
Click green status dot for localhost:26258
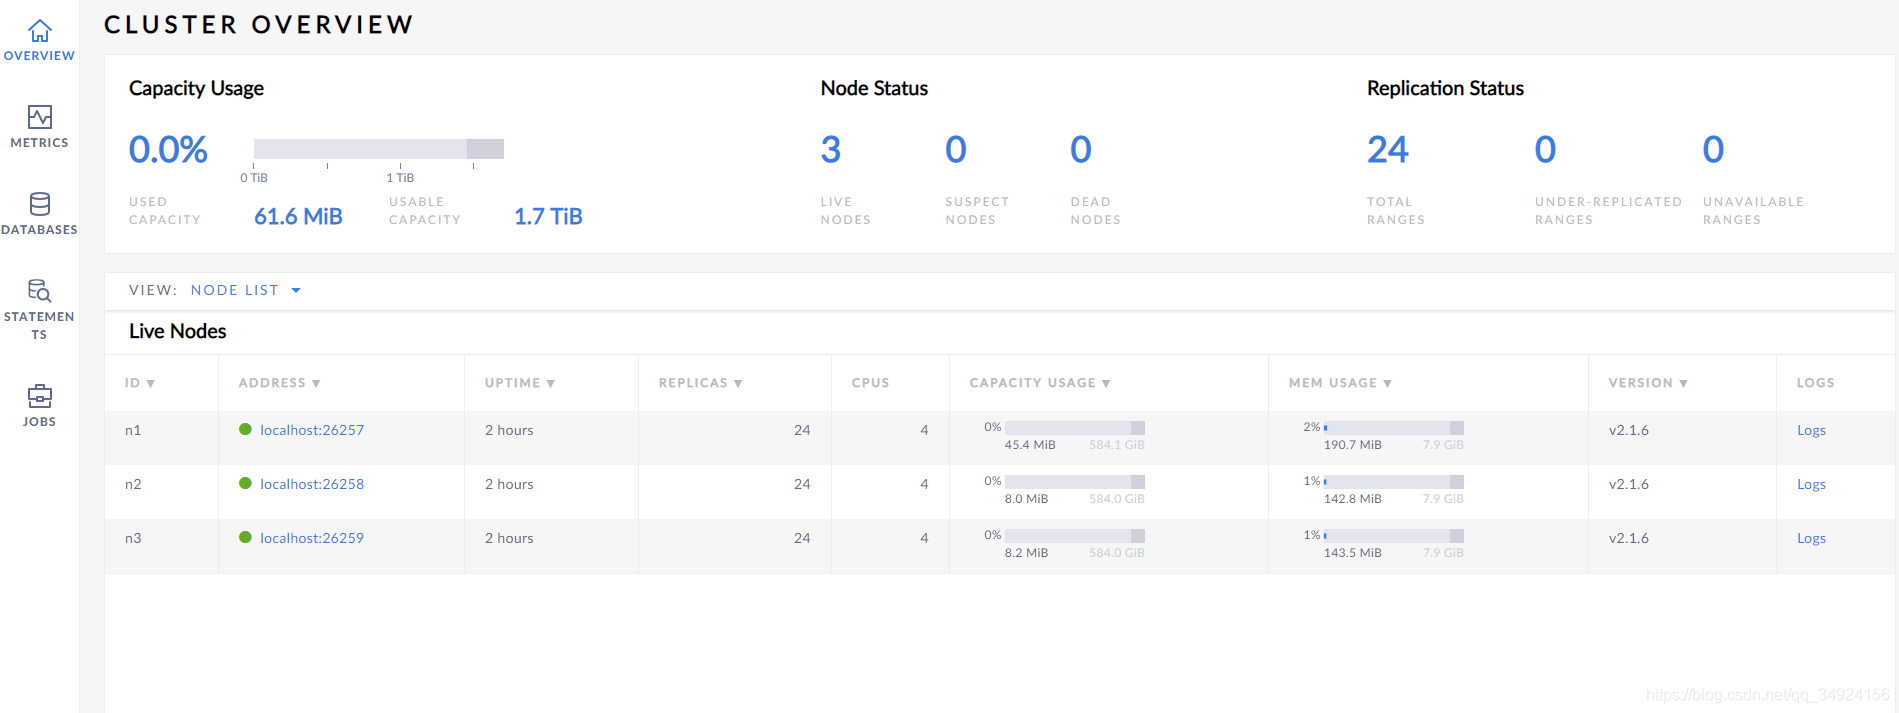point(245,483)
